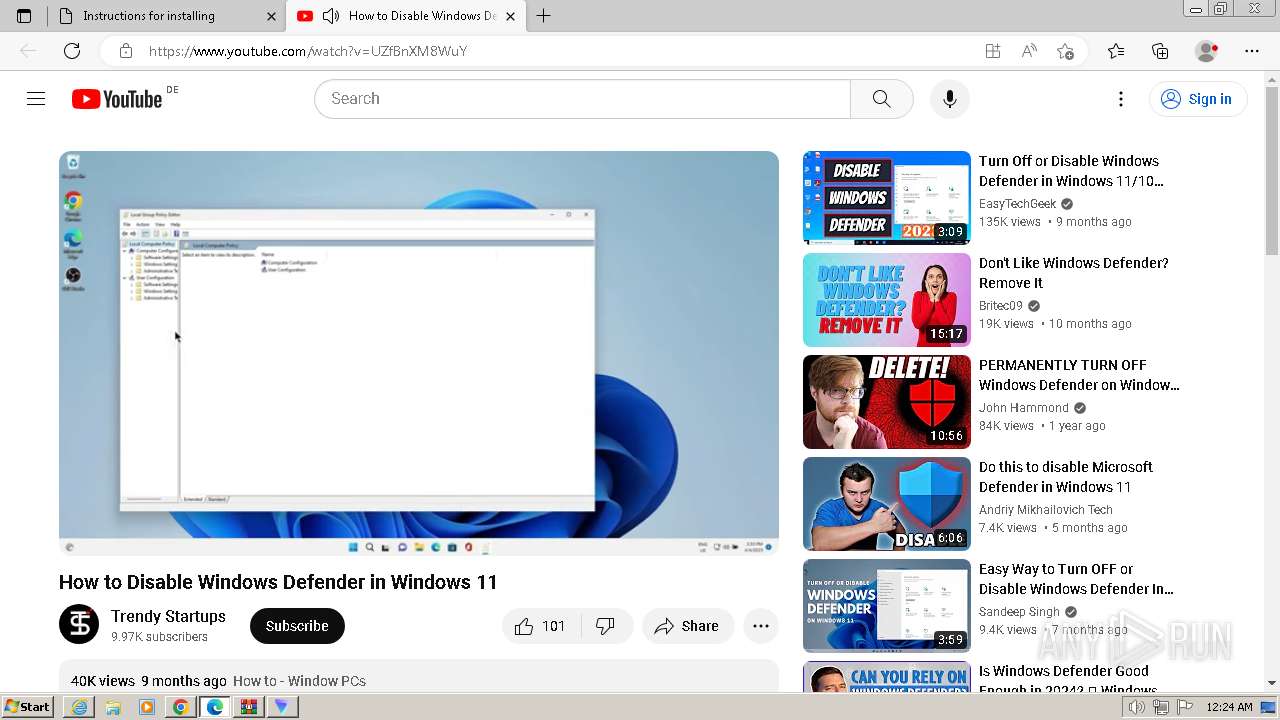Open Edge settings and more menu

(x=1252, y=51)
